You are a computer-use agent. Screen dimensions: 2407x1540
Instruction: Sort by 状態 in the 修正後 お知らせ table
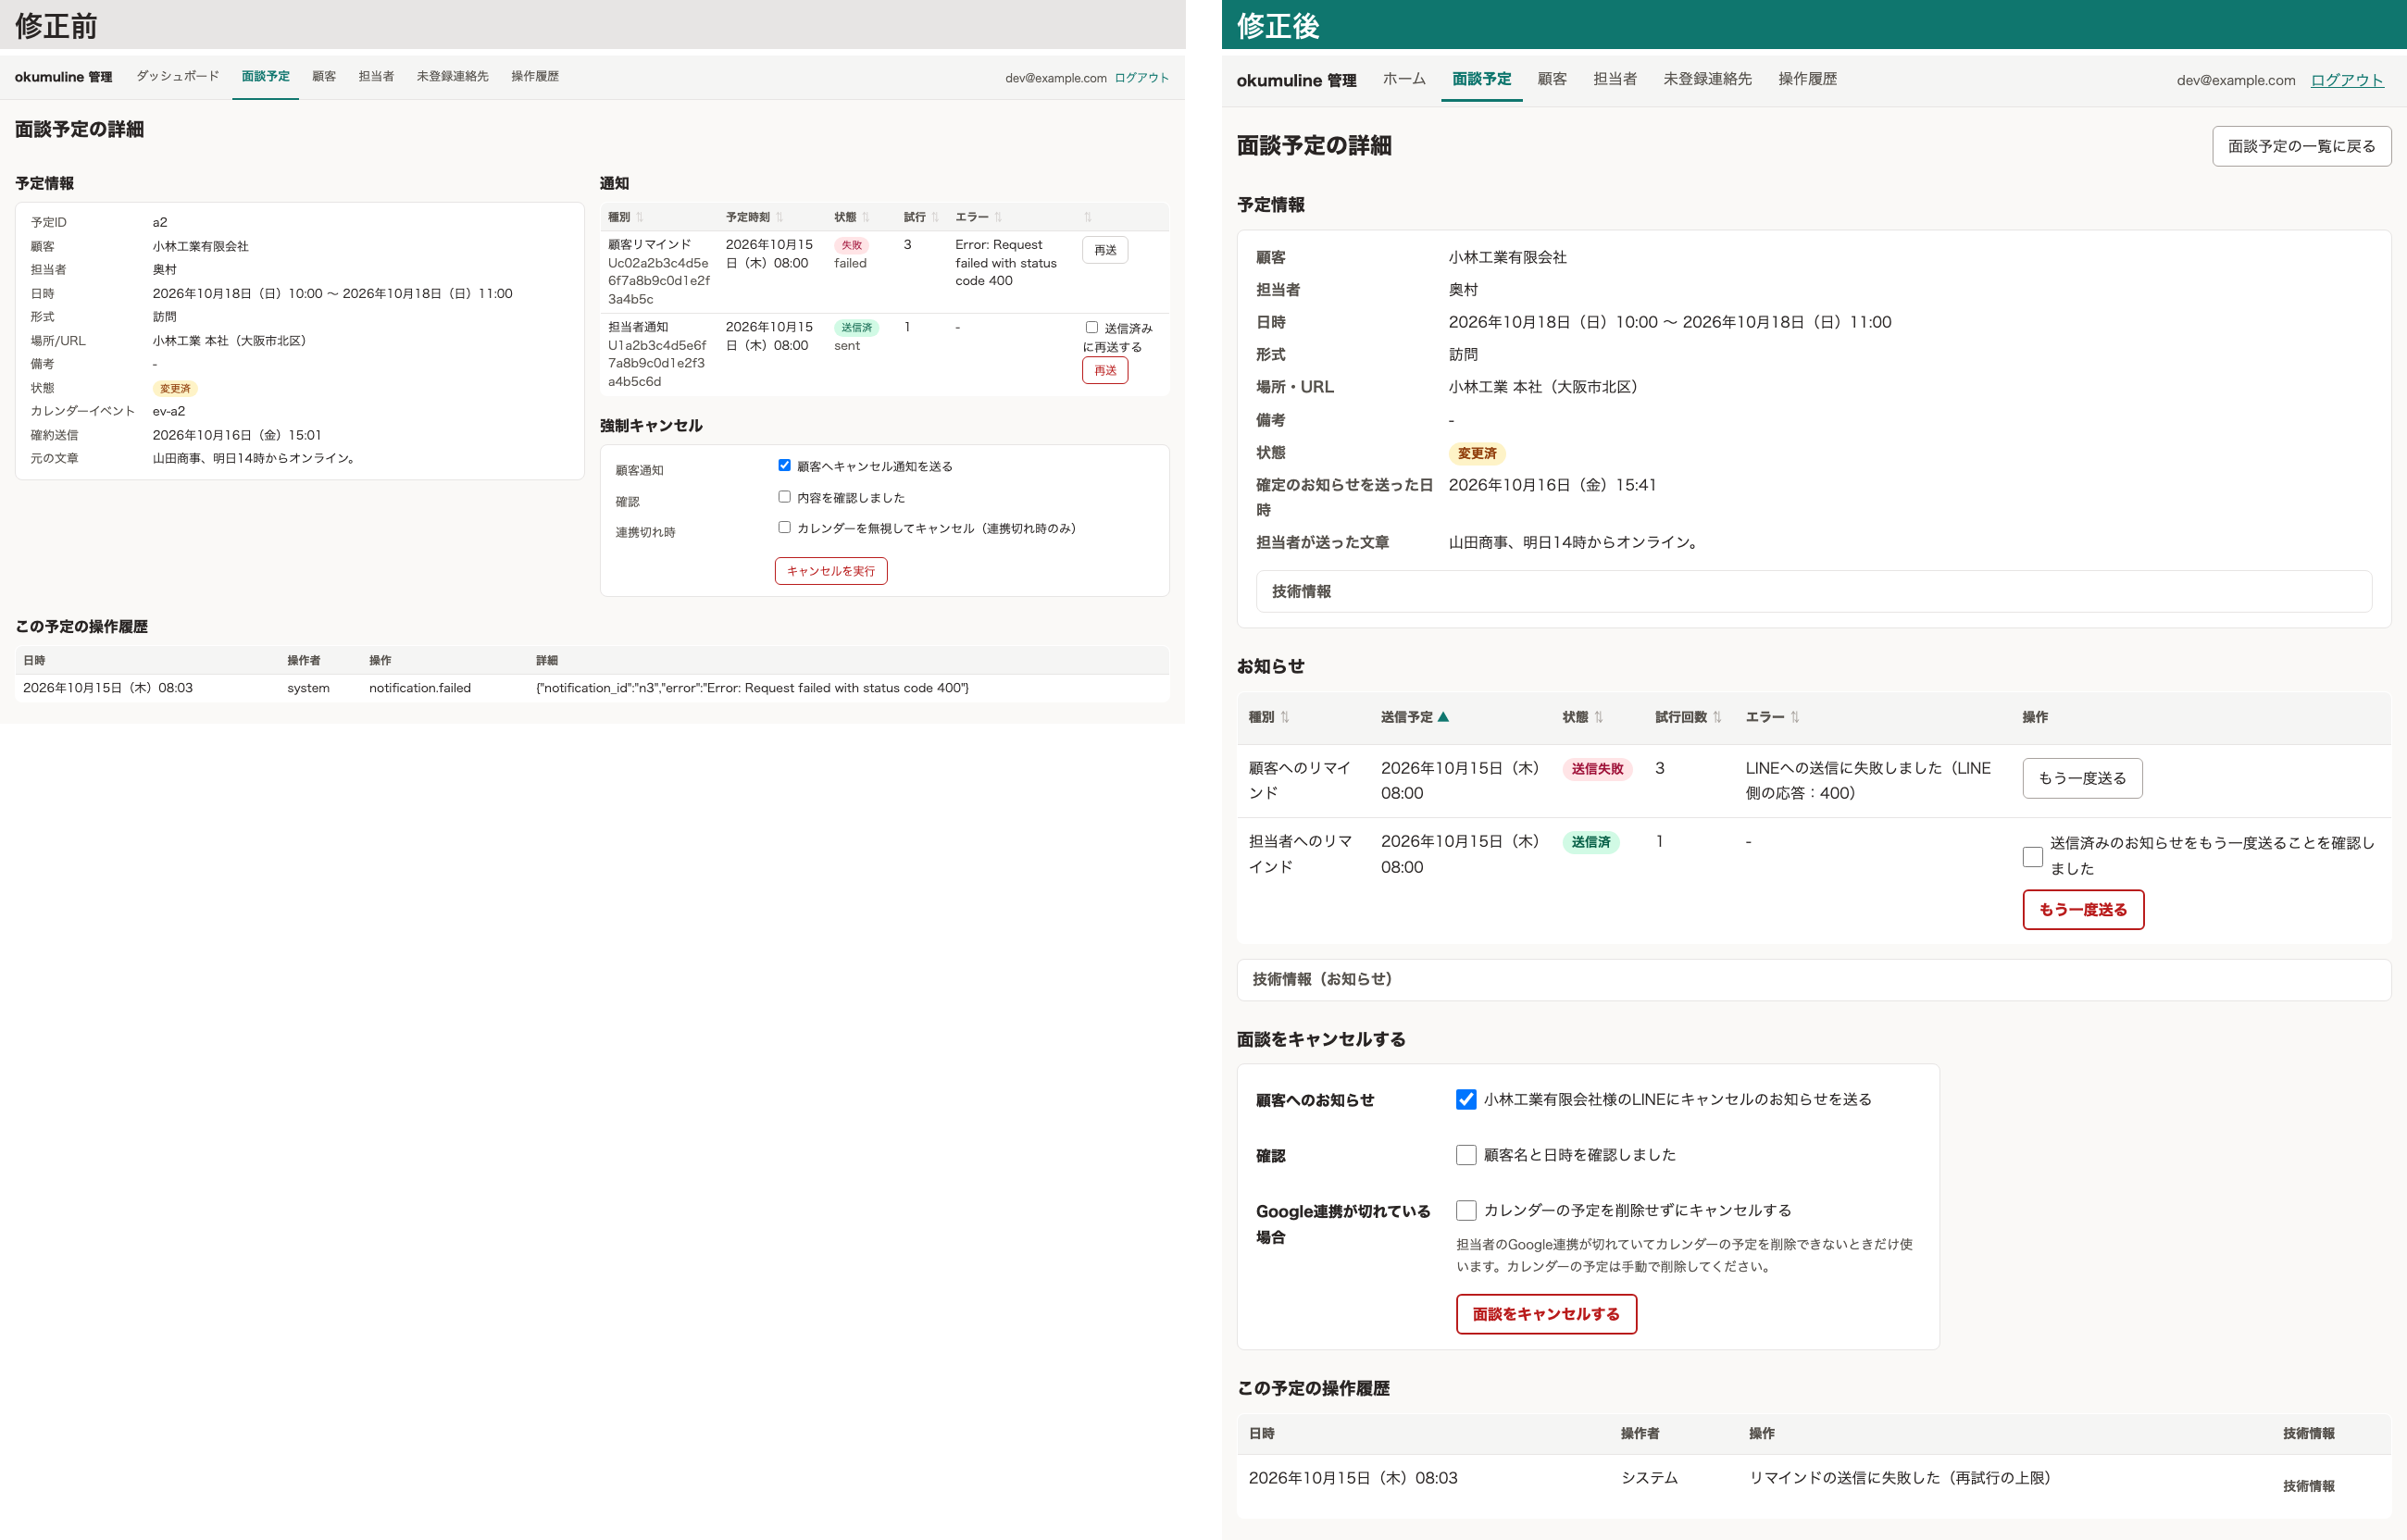(1583, 717)
